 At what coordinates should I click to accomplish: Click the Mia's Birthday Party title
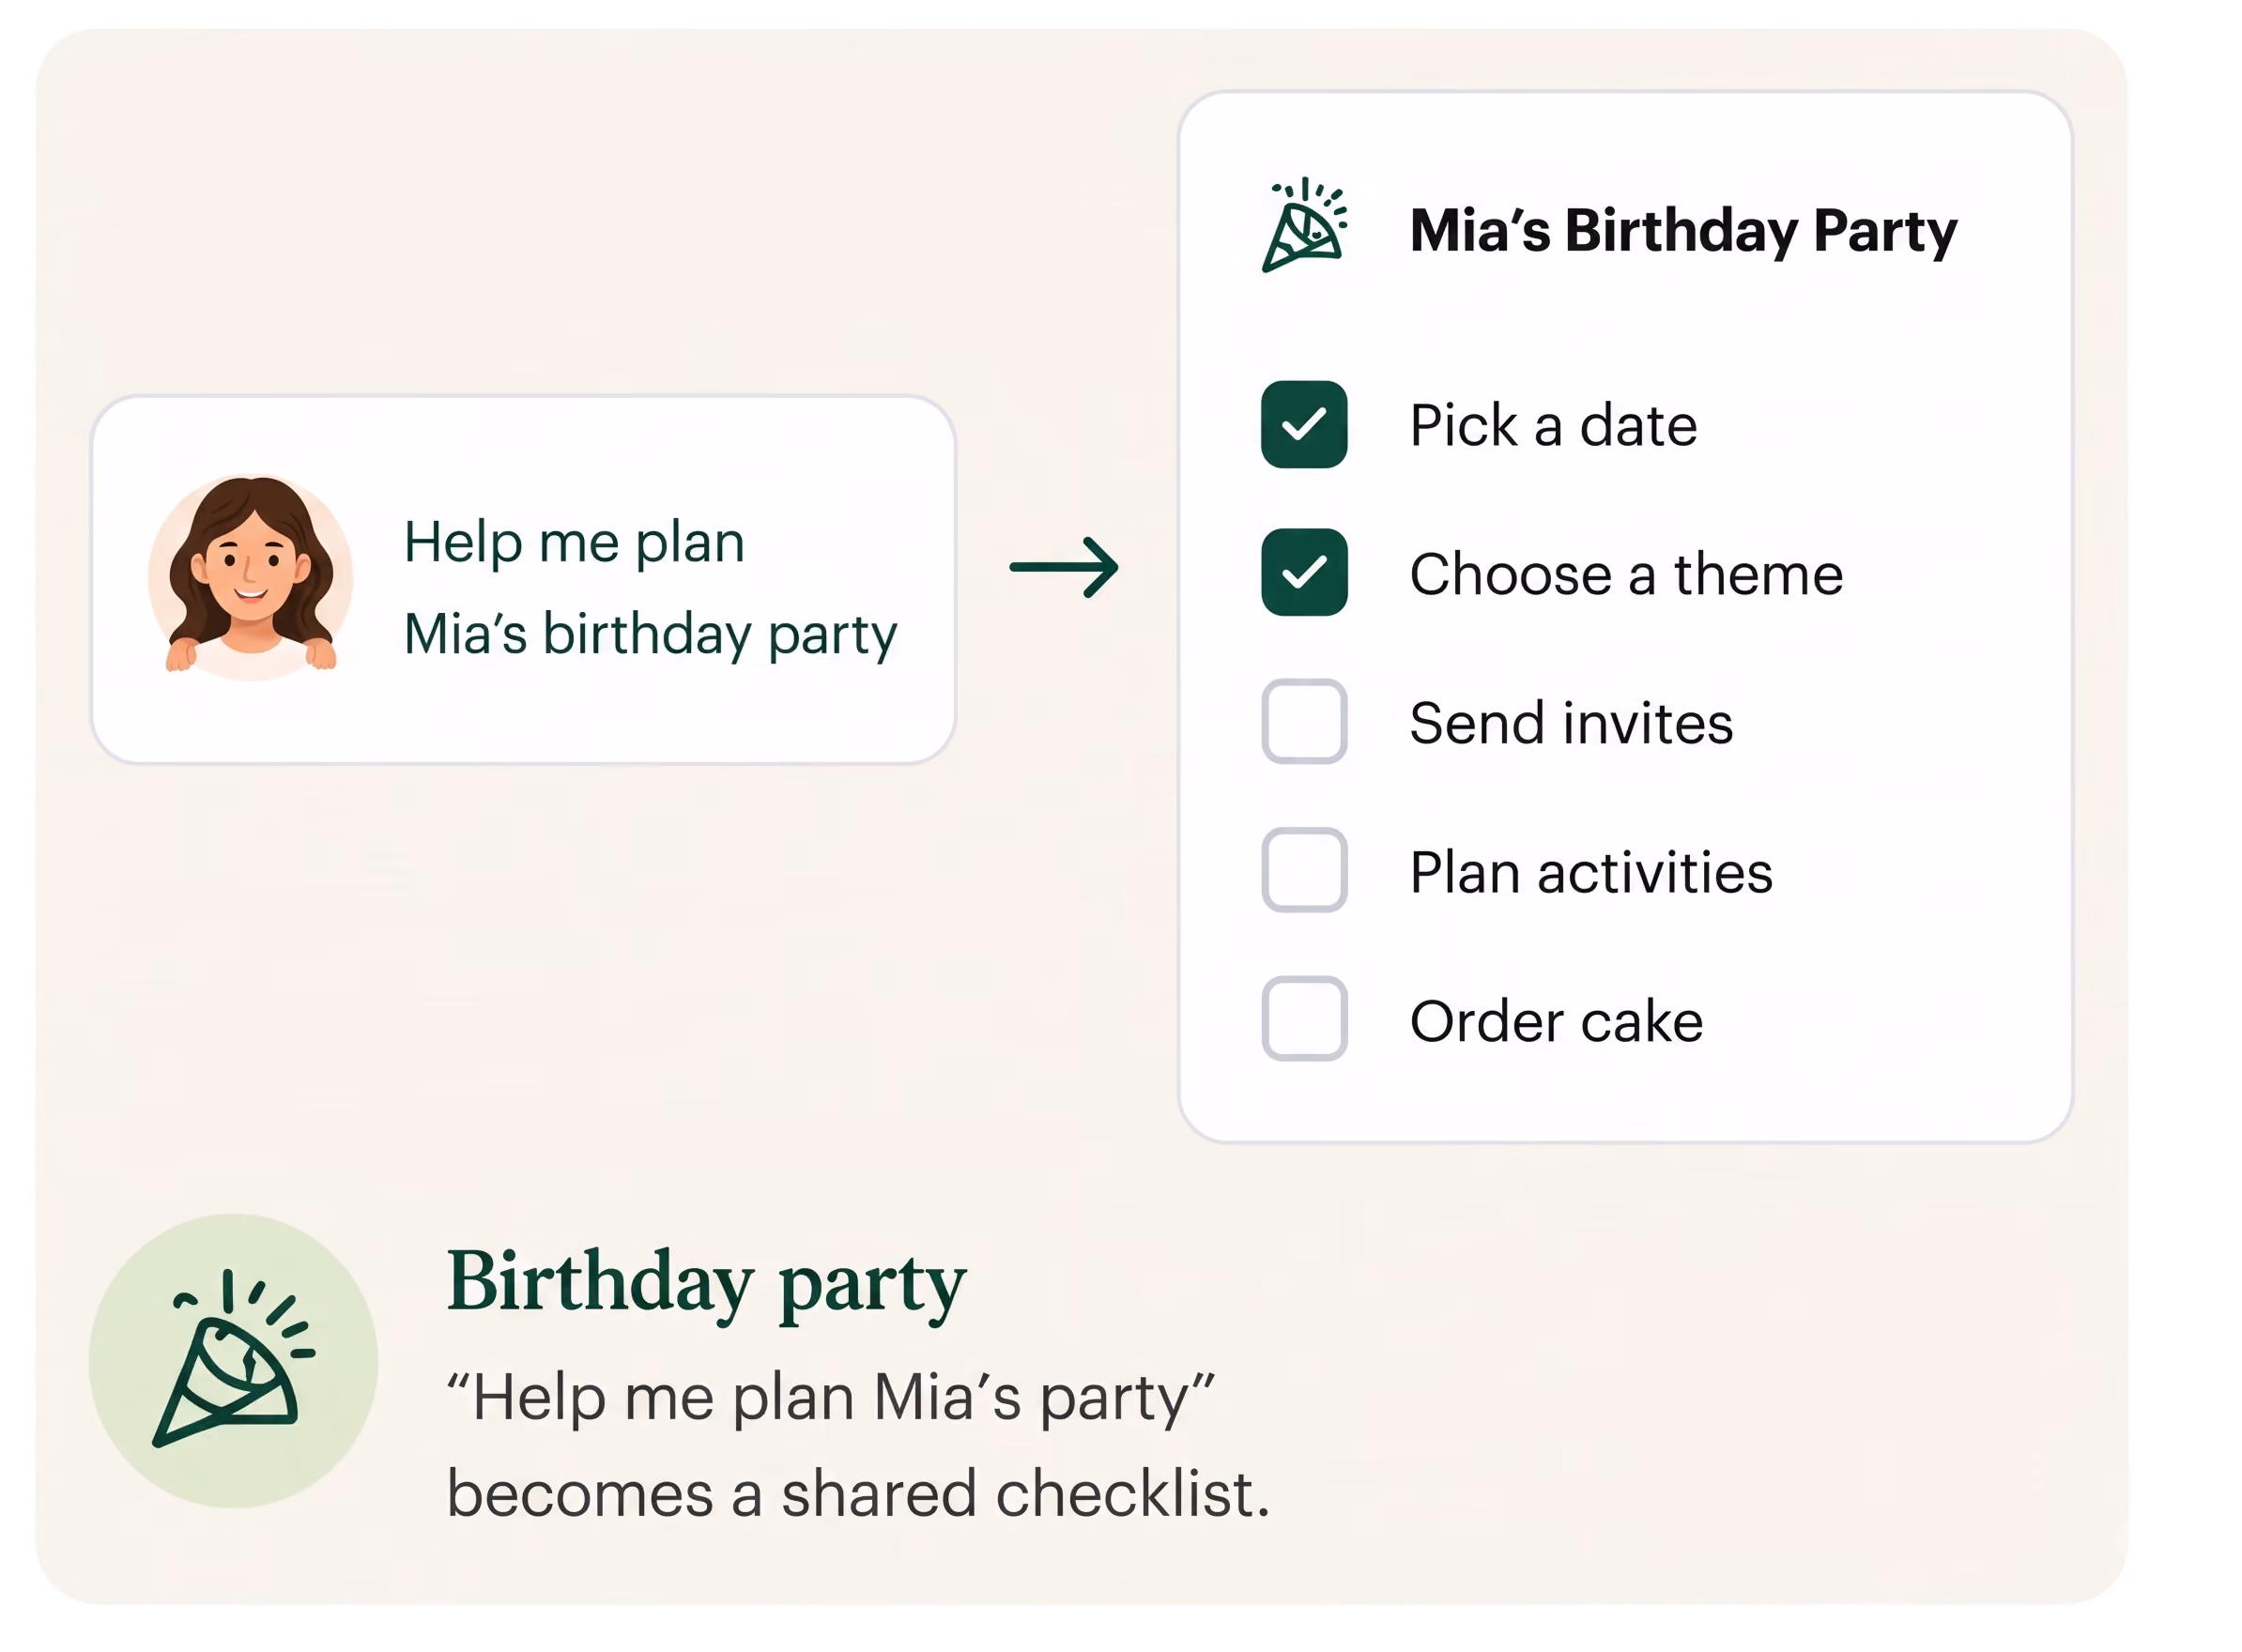(x=1683, y=231)
